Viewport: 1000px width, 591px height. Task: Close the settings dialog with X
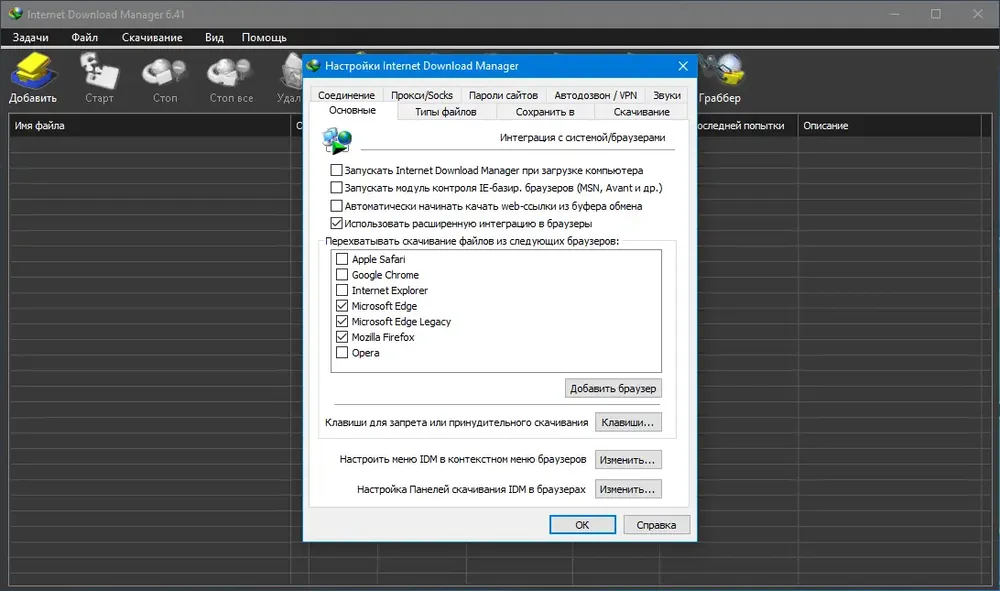(x=682, y=66)
